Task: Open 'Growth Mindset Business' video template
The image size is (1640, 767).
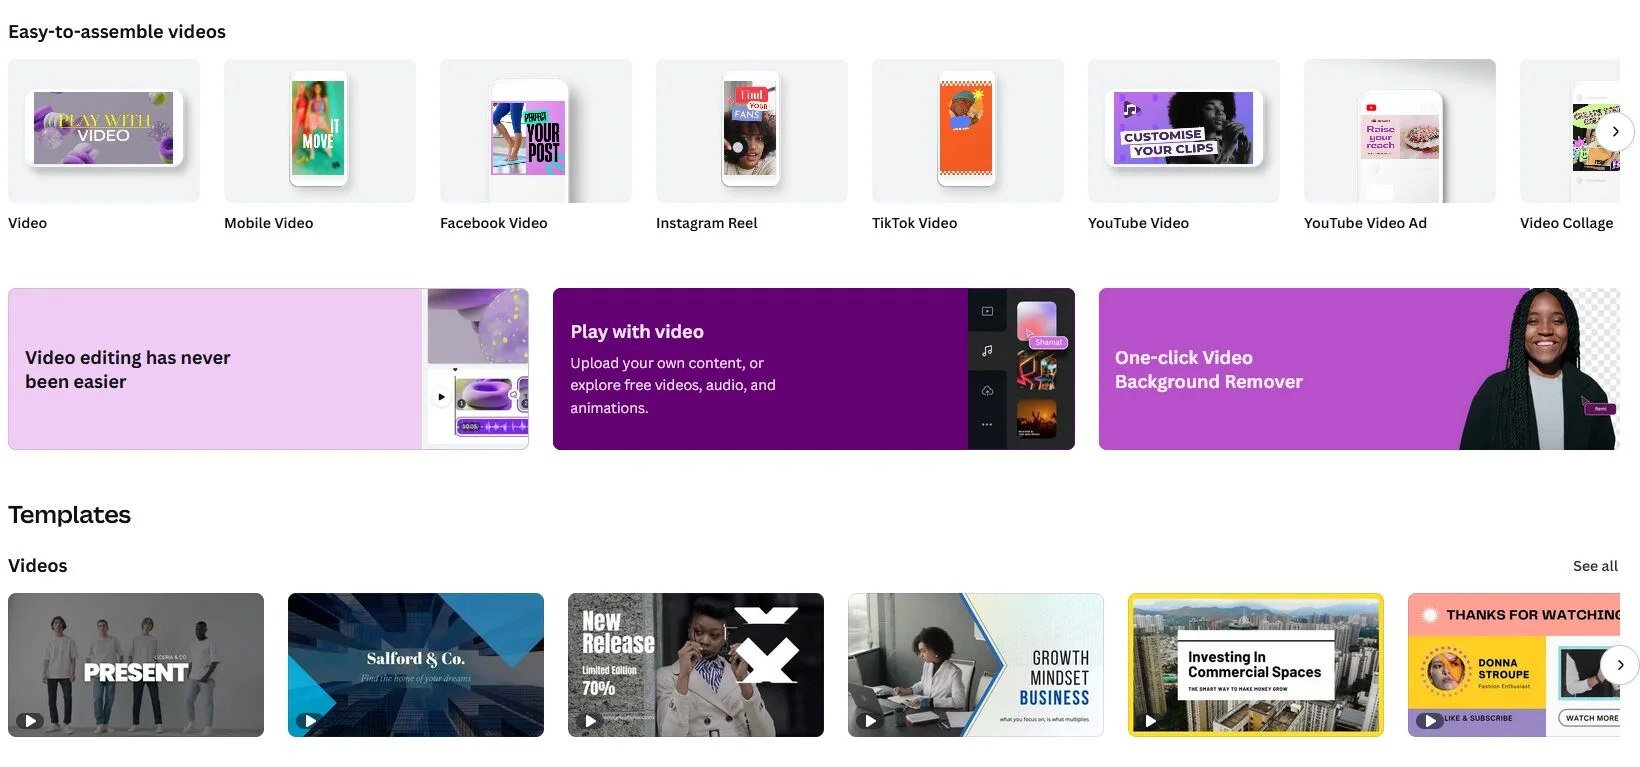Action: click(x=976, y=665)
